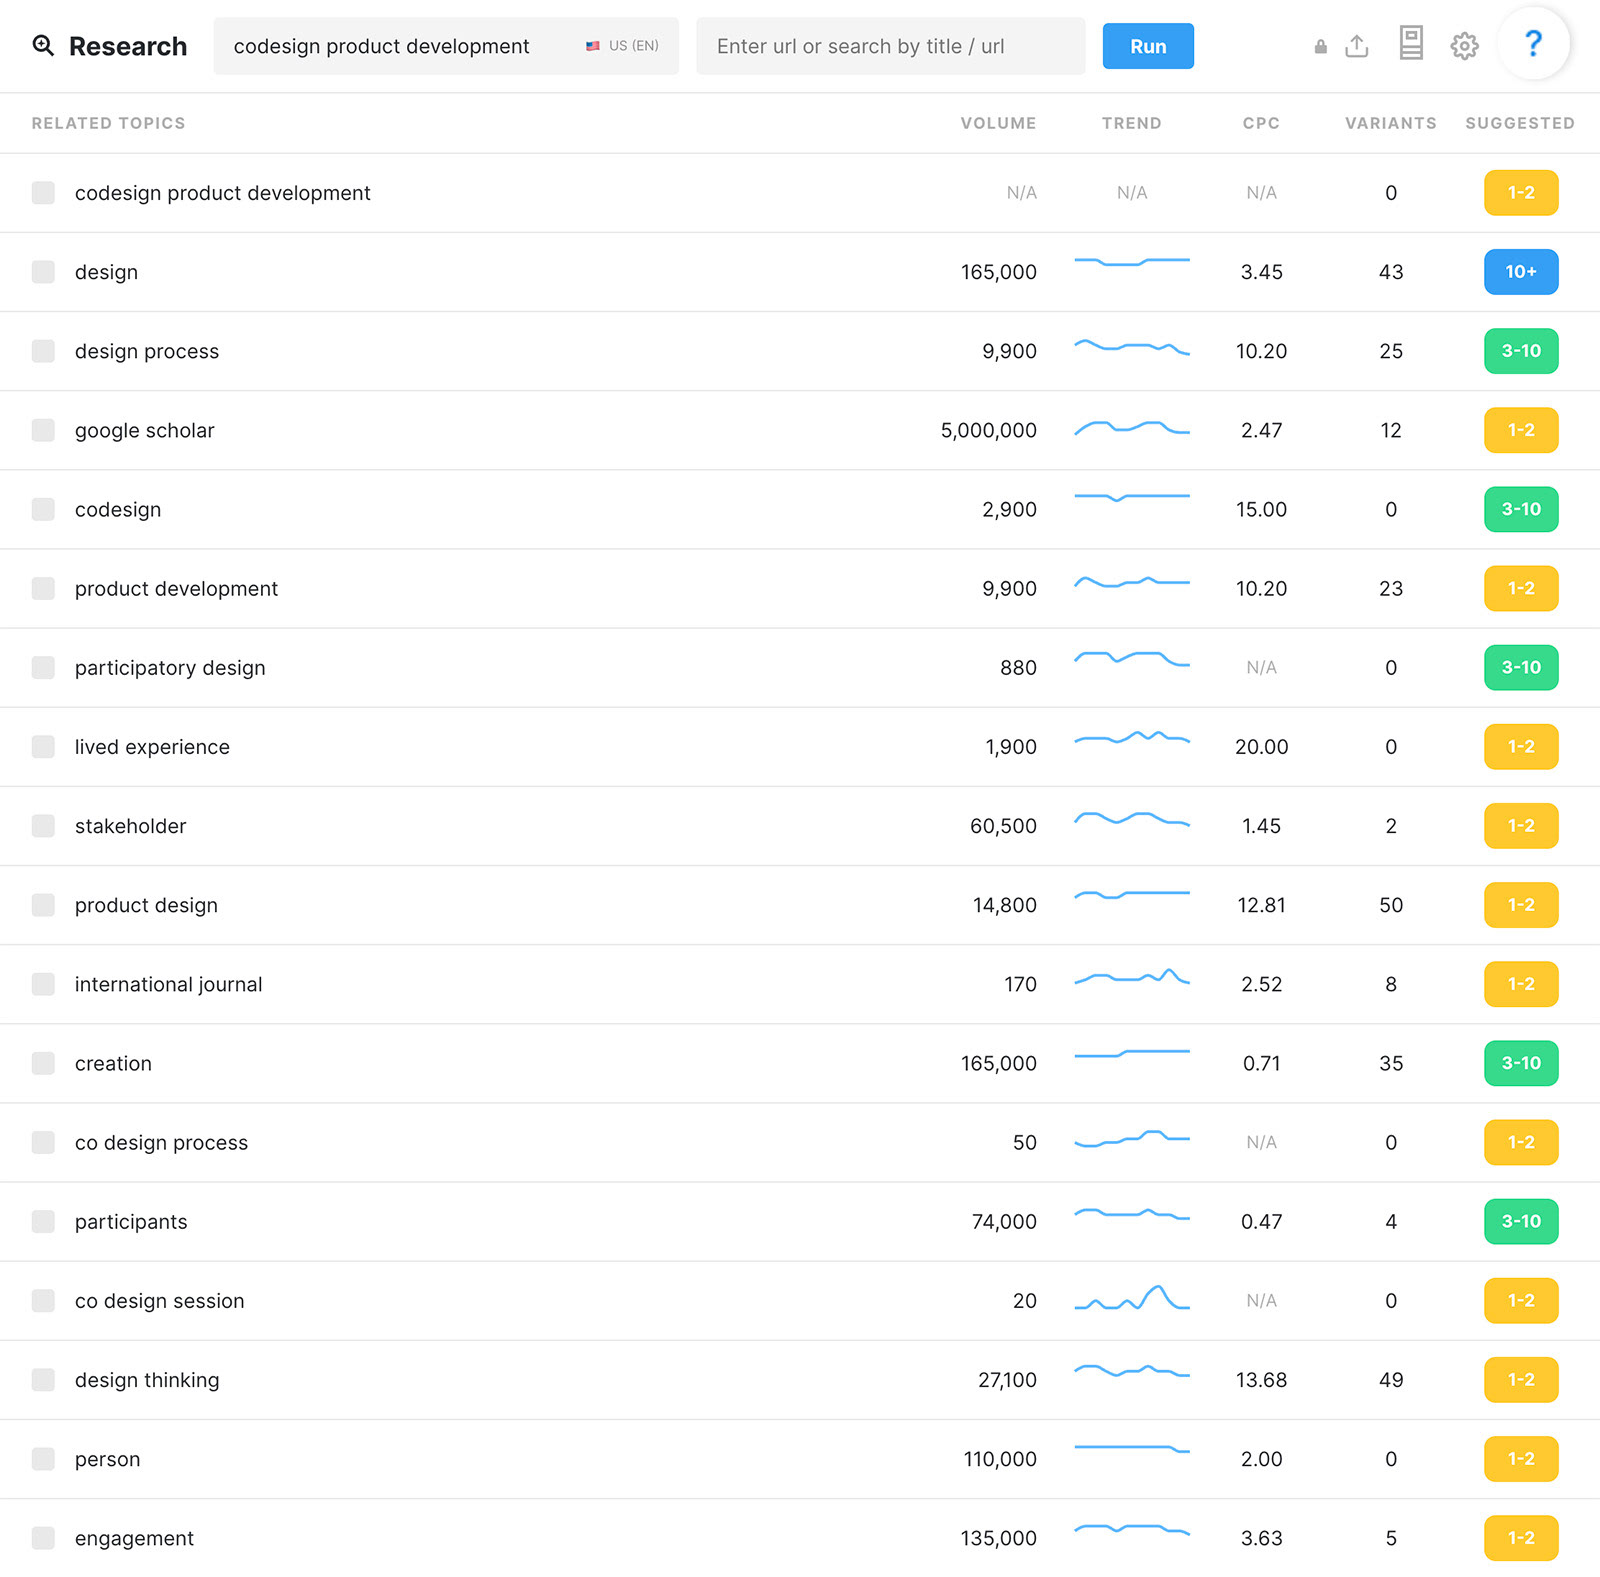Sort by SUGGESTED column header
The image size is (1600, 1577).
(1520, 123)
